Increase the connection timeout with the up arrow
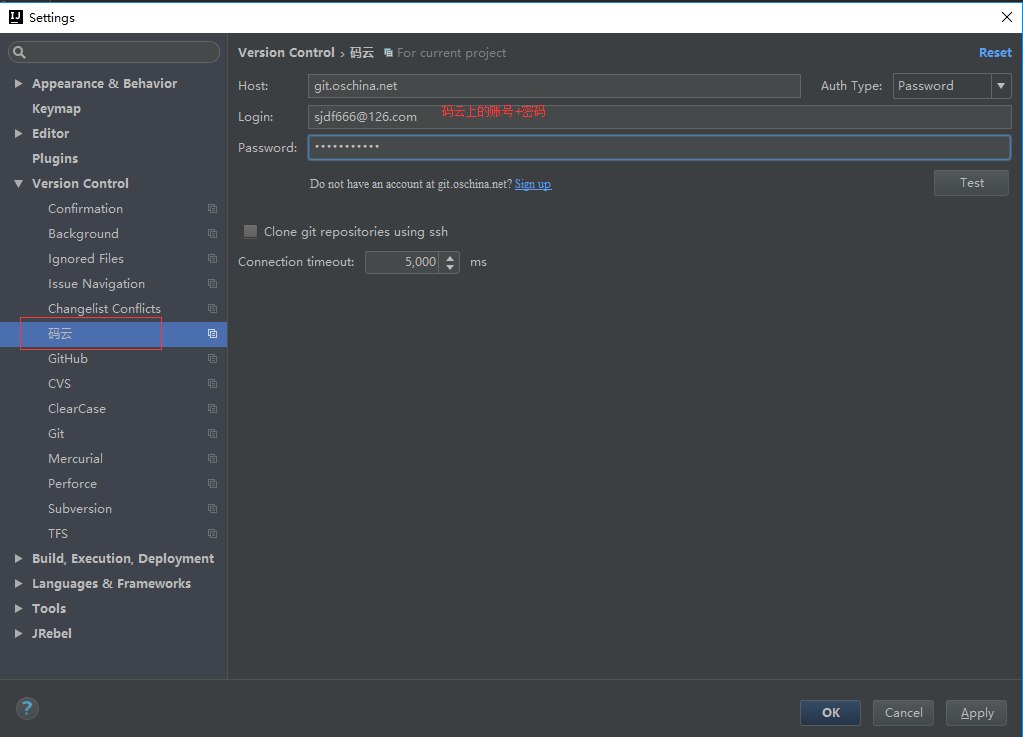This screenshot has width=1023, height=737. [450, 258]
